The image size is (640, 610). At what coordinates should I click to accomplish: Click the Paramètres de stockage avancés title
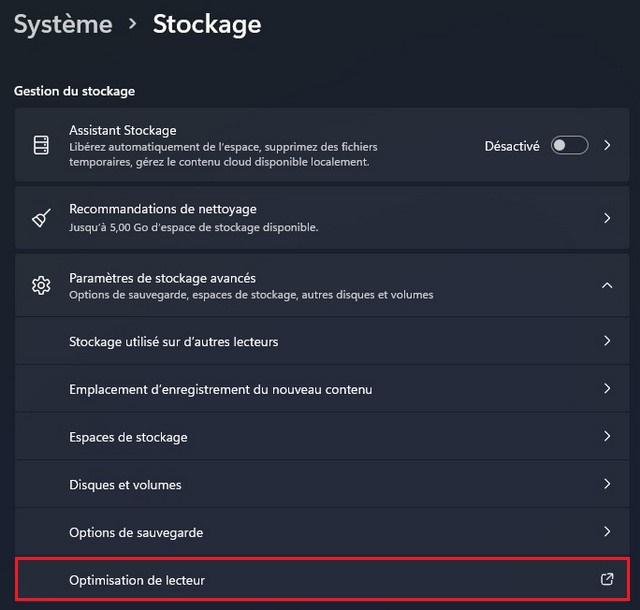(174, 278)
